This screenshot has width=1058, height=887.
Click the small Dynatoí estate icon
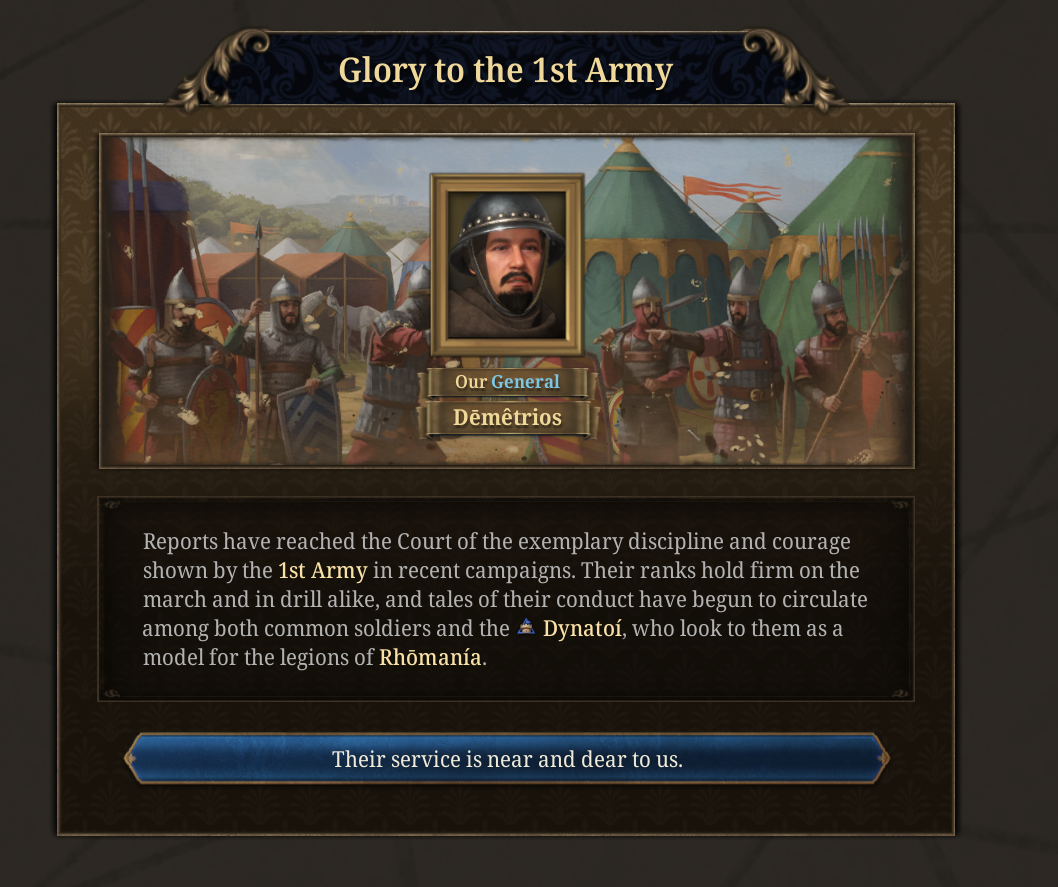tap(526, 628)
